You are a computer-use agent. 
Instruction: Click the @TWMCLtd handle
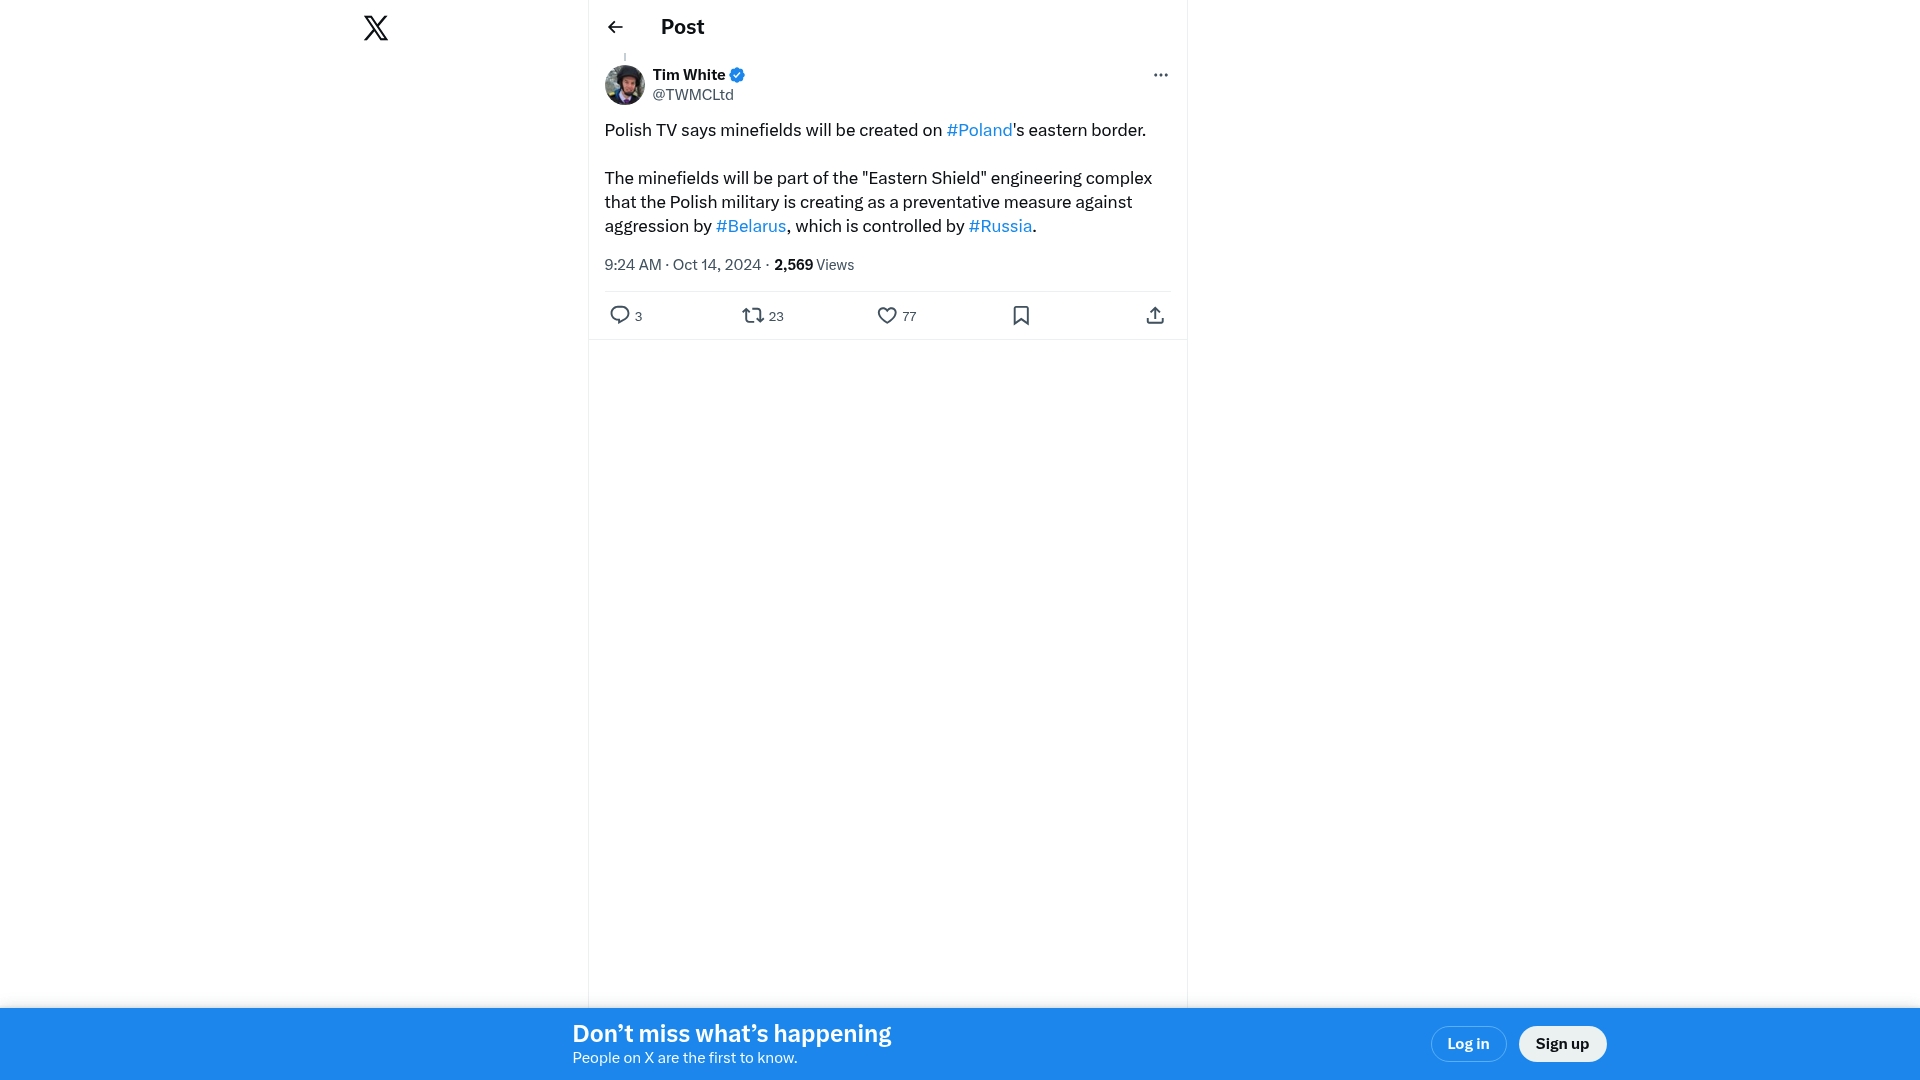point(693,95)
